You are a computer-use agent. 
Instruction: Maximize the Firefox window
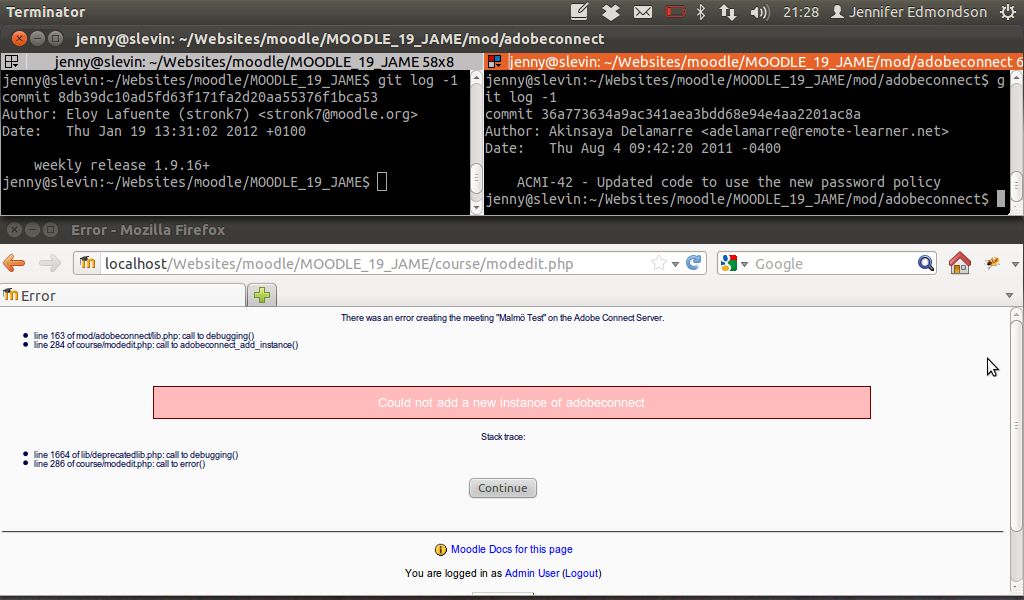[50, 230]
